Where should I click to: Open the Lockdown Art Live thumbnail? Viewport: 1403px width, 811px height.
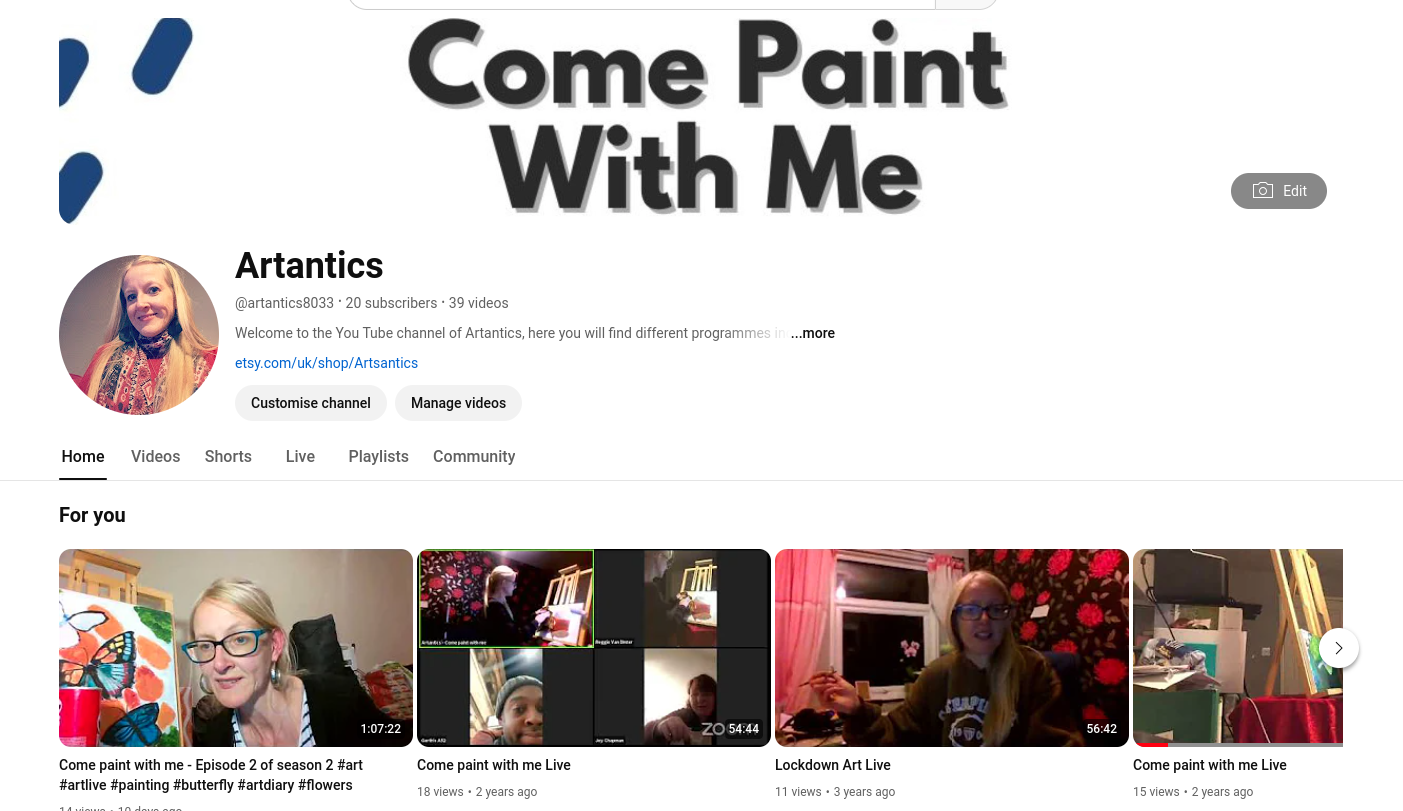pos(952,648)
